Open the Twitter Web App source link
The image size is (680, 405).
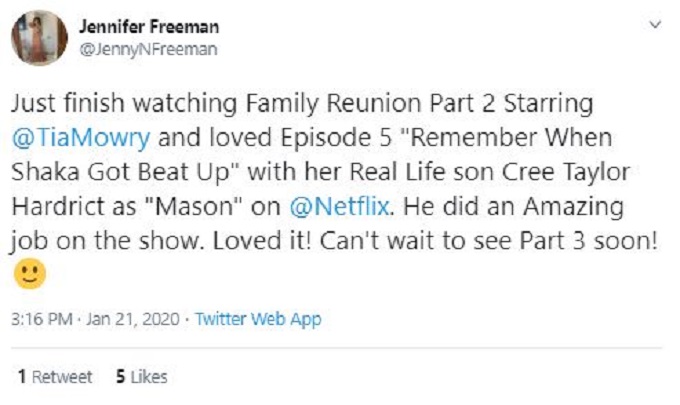pyautogui.click(x=258, y=320)
